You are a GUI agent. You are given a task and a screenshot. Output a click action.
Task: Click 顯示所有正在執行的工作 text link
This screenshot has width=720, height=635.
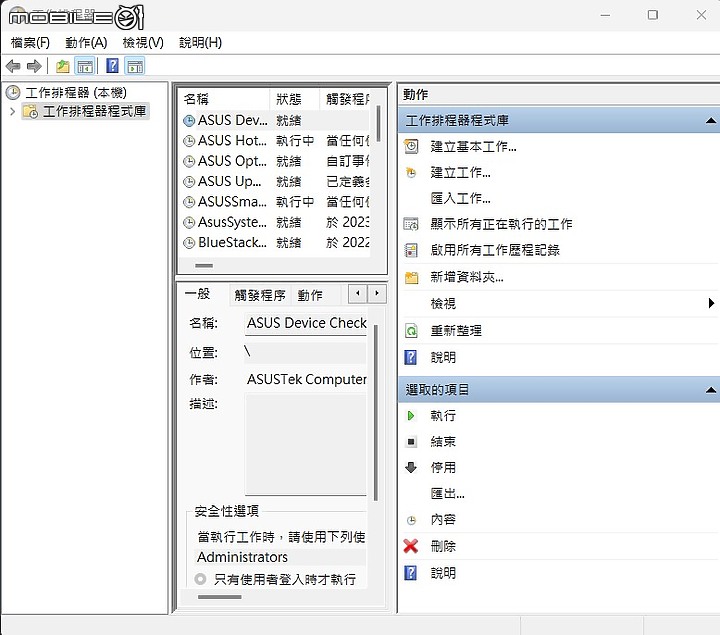[501, 224]
